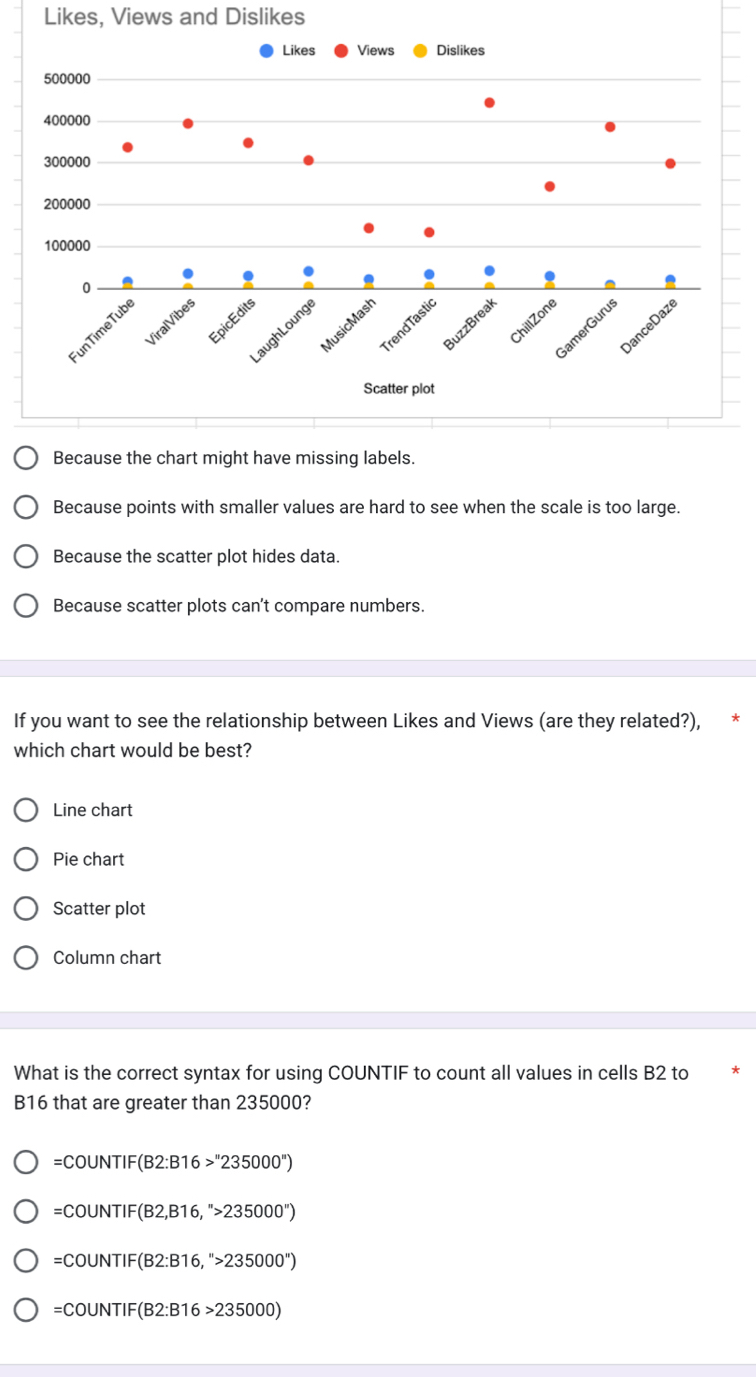Choose the "points with smaller values are hard to see" answer
The height and width of the screenshot is (1377, 756).
click(29, 507)
